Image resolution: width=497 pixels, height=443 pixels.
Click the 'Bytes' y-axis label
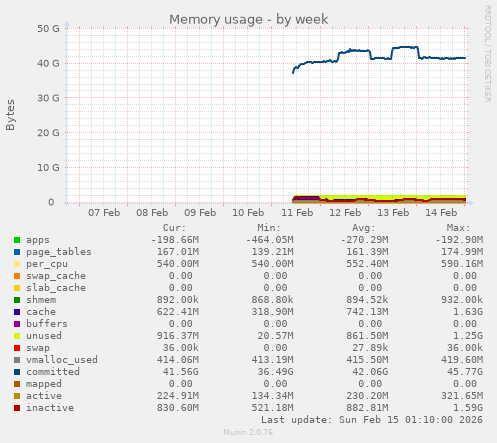(10, 115)
